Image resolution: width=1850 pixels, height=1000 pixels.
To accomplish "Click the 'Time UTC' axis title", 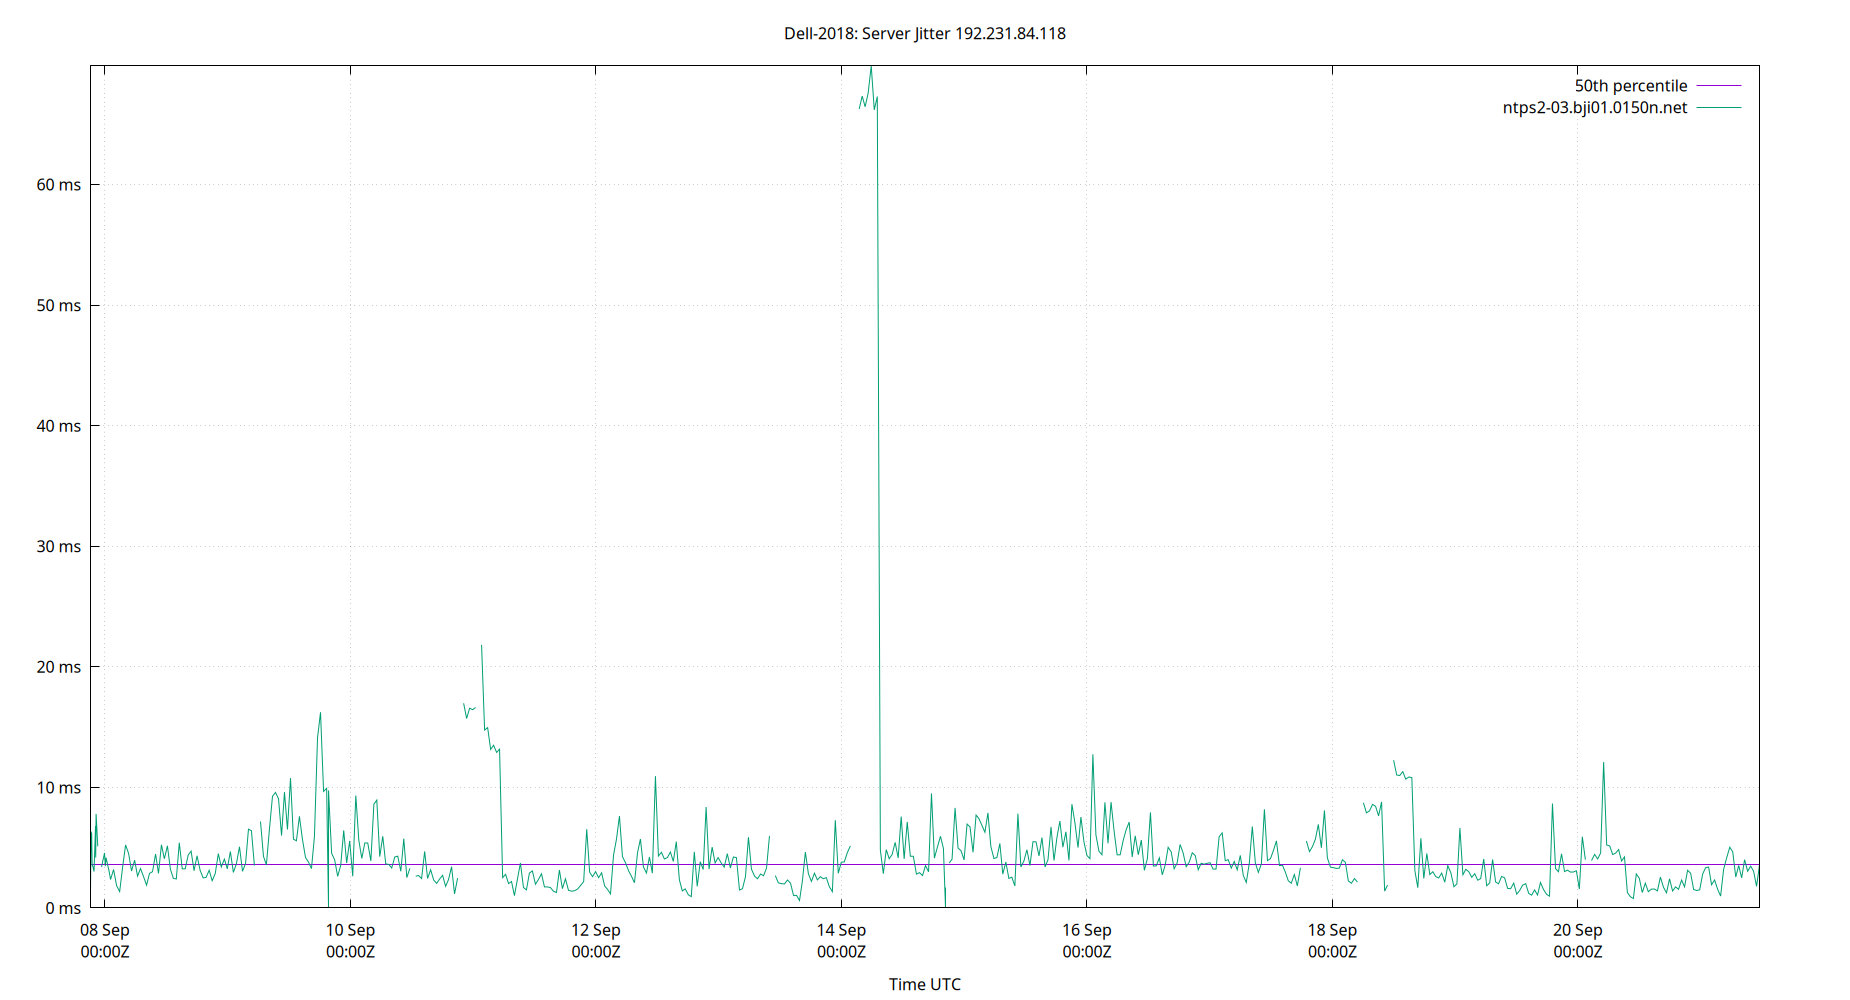I will click(x=924, y=984).
